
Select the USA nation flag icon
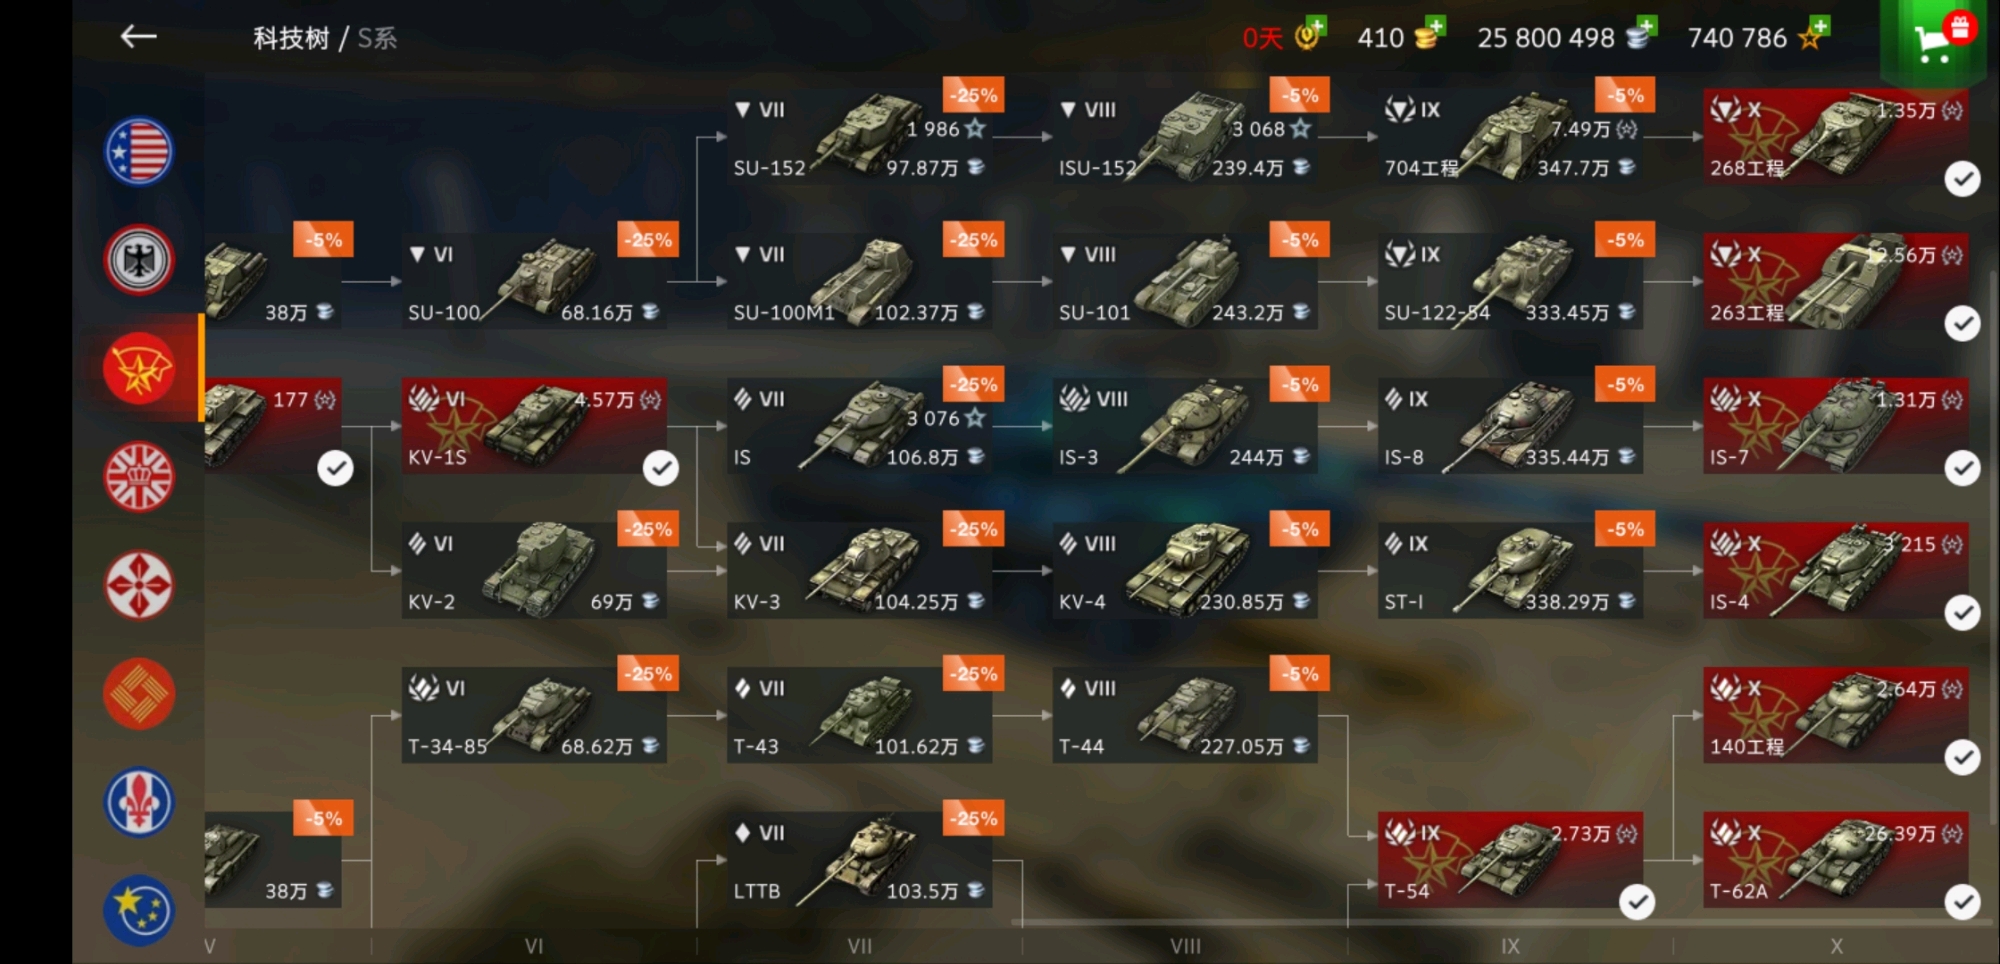click(x=139, y=152)
